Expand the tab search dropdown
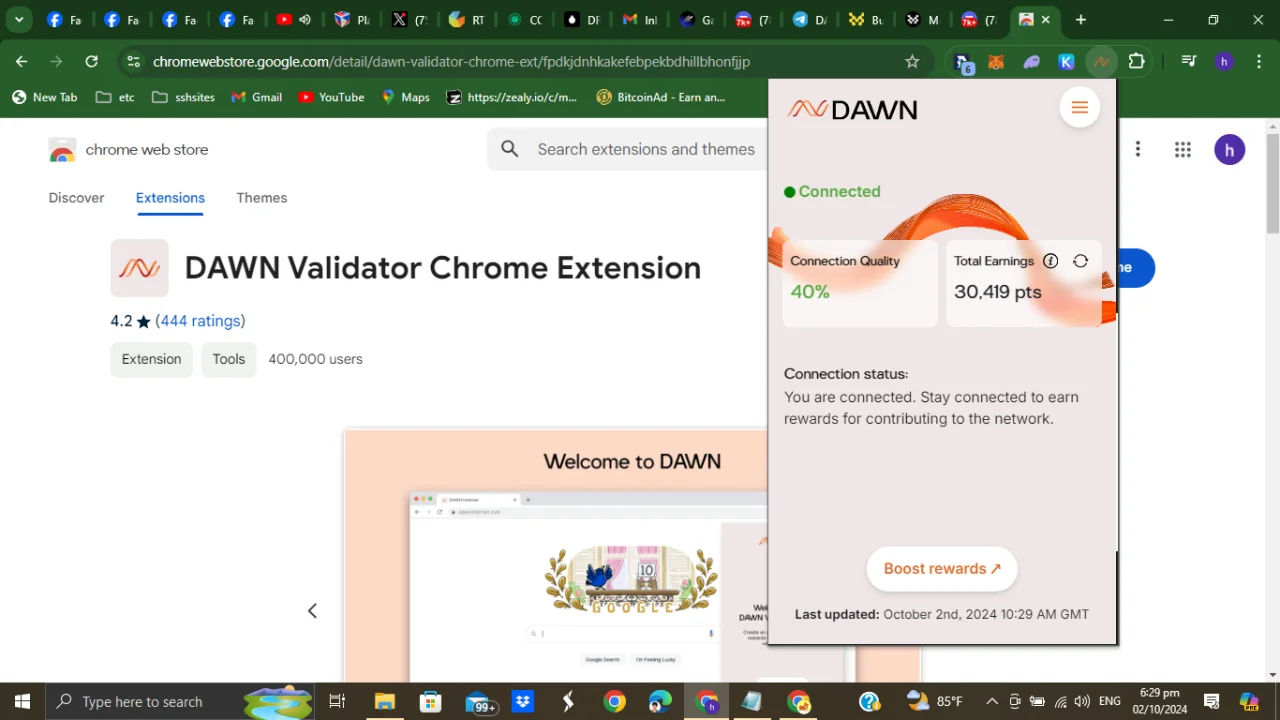This screenshot has width=1280, height=720. 18,20
